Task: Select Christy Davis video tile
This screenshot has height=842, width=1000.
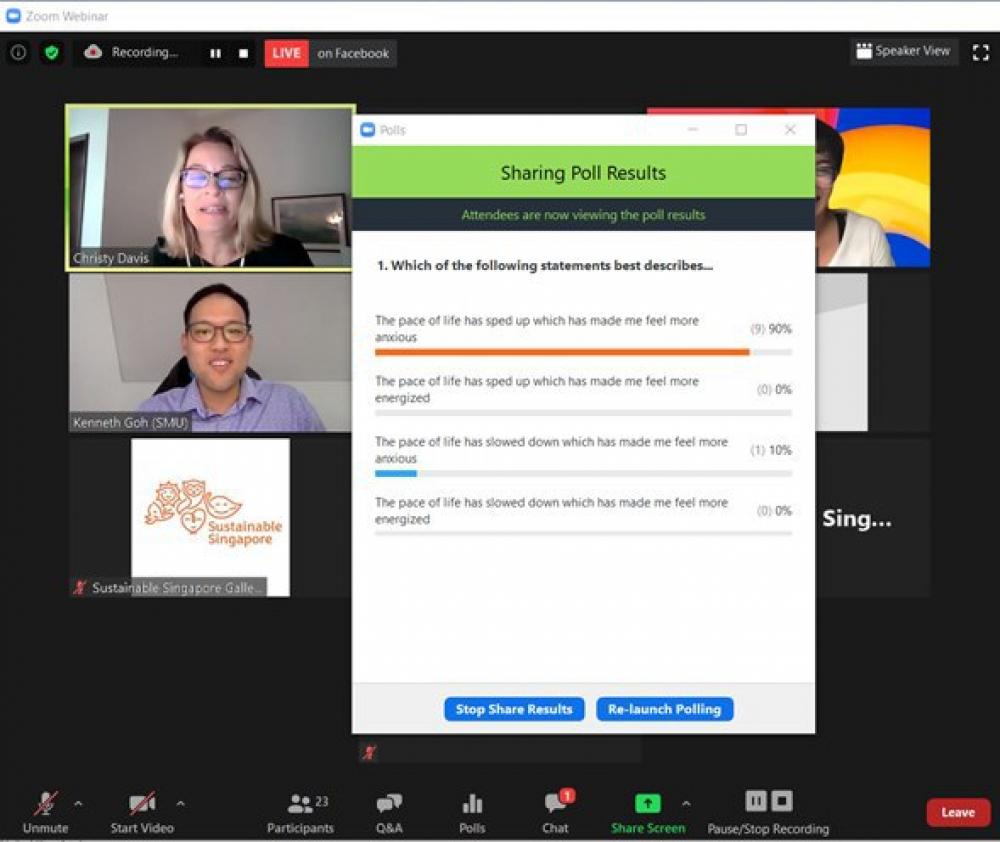Action: pyautogui.click(x=210, y=188)
